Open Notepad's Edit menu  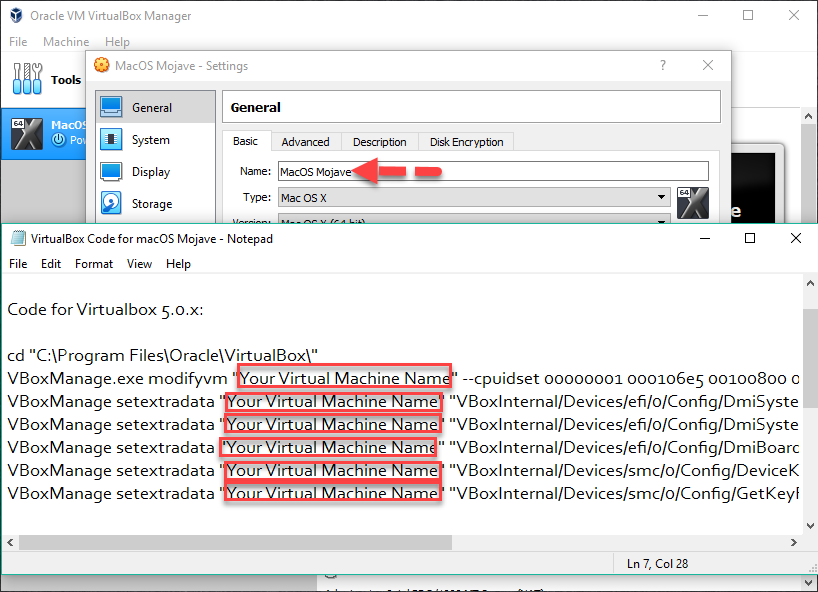pyautogui.click(x=51, y=264)
